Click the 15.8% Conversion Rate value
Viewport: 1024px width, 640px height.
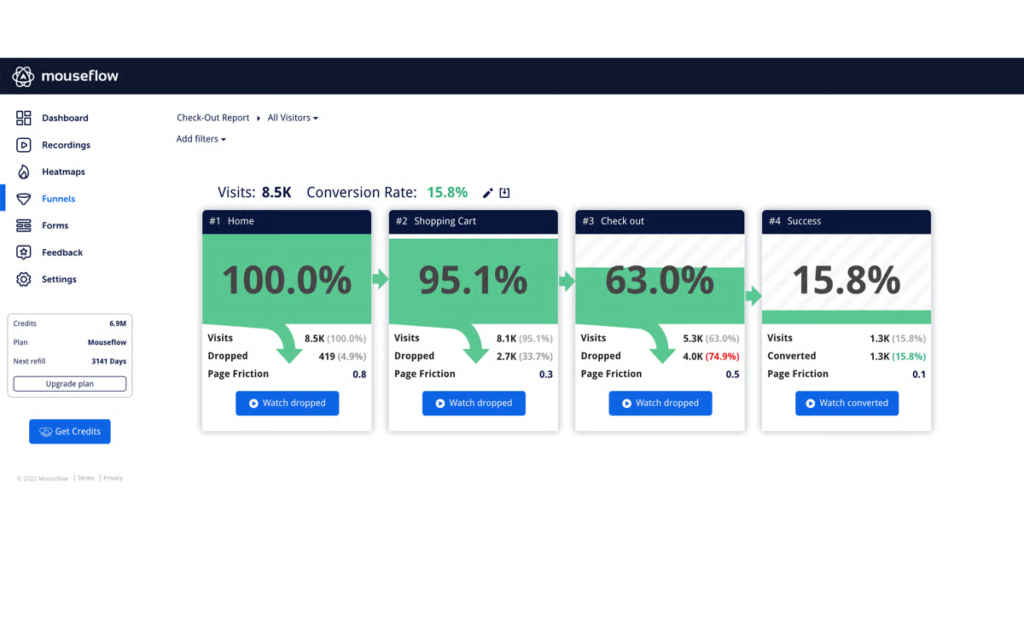tap(447, 193)
